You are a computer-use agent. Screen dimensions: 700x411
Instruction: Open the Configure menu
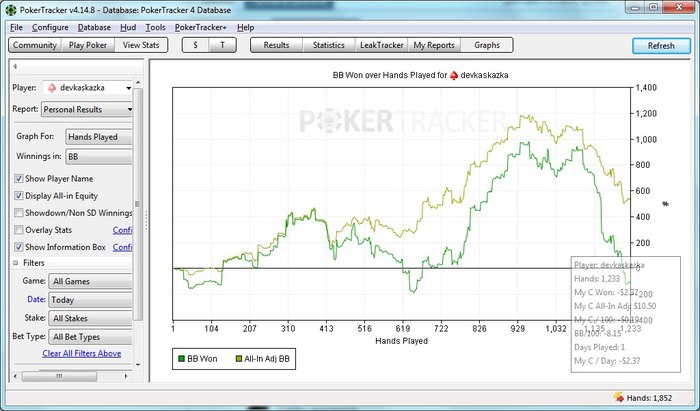tap(50, 27)
